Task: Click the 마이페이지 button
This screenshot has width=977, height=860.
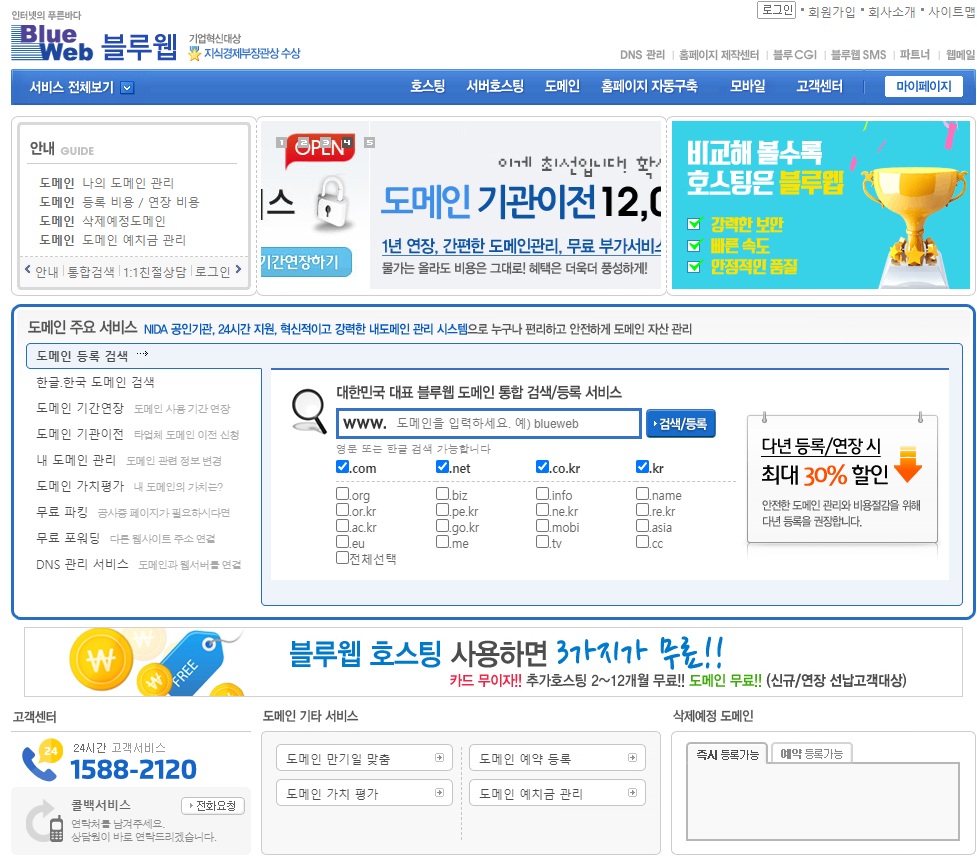Action: 924,87
